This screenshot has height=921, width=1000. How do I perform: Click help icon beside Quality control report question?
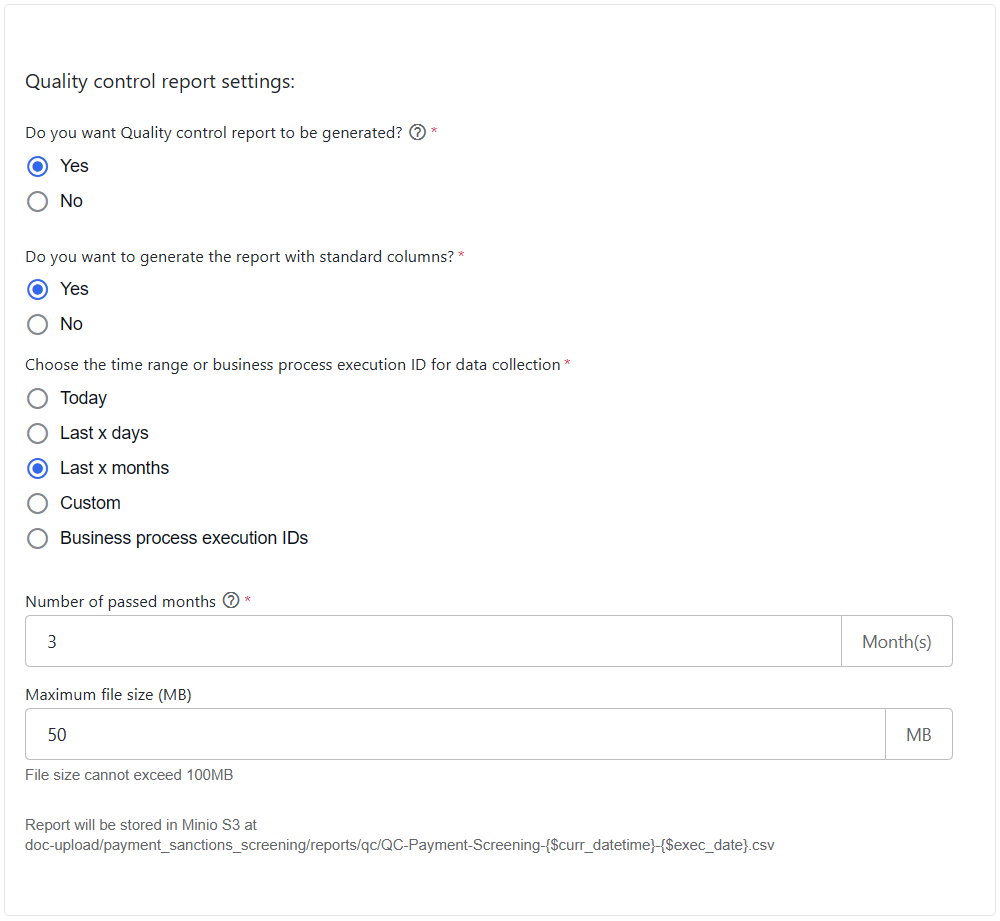tap(417, 132)
